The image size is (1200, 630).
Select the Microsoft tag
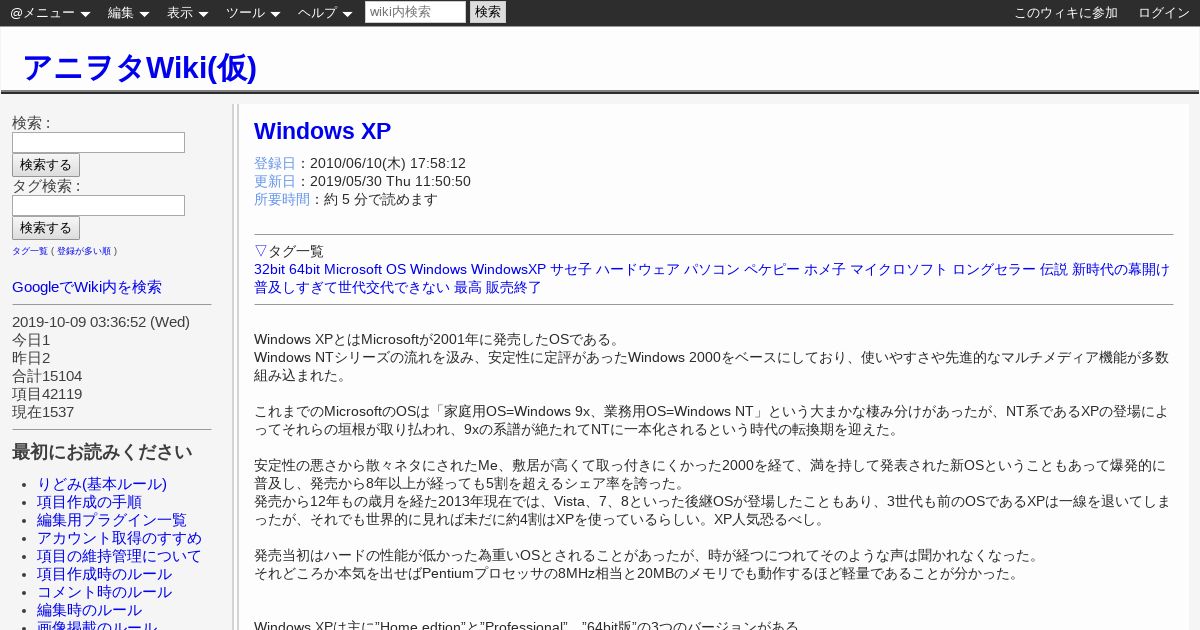(x=352, y=269)
